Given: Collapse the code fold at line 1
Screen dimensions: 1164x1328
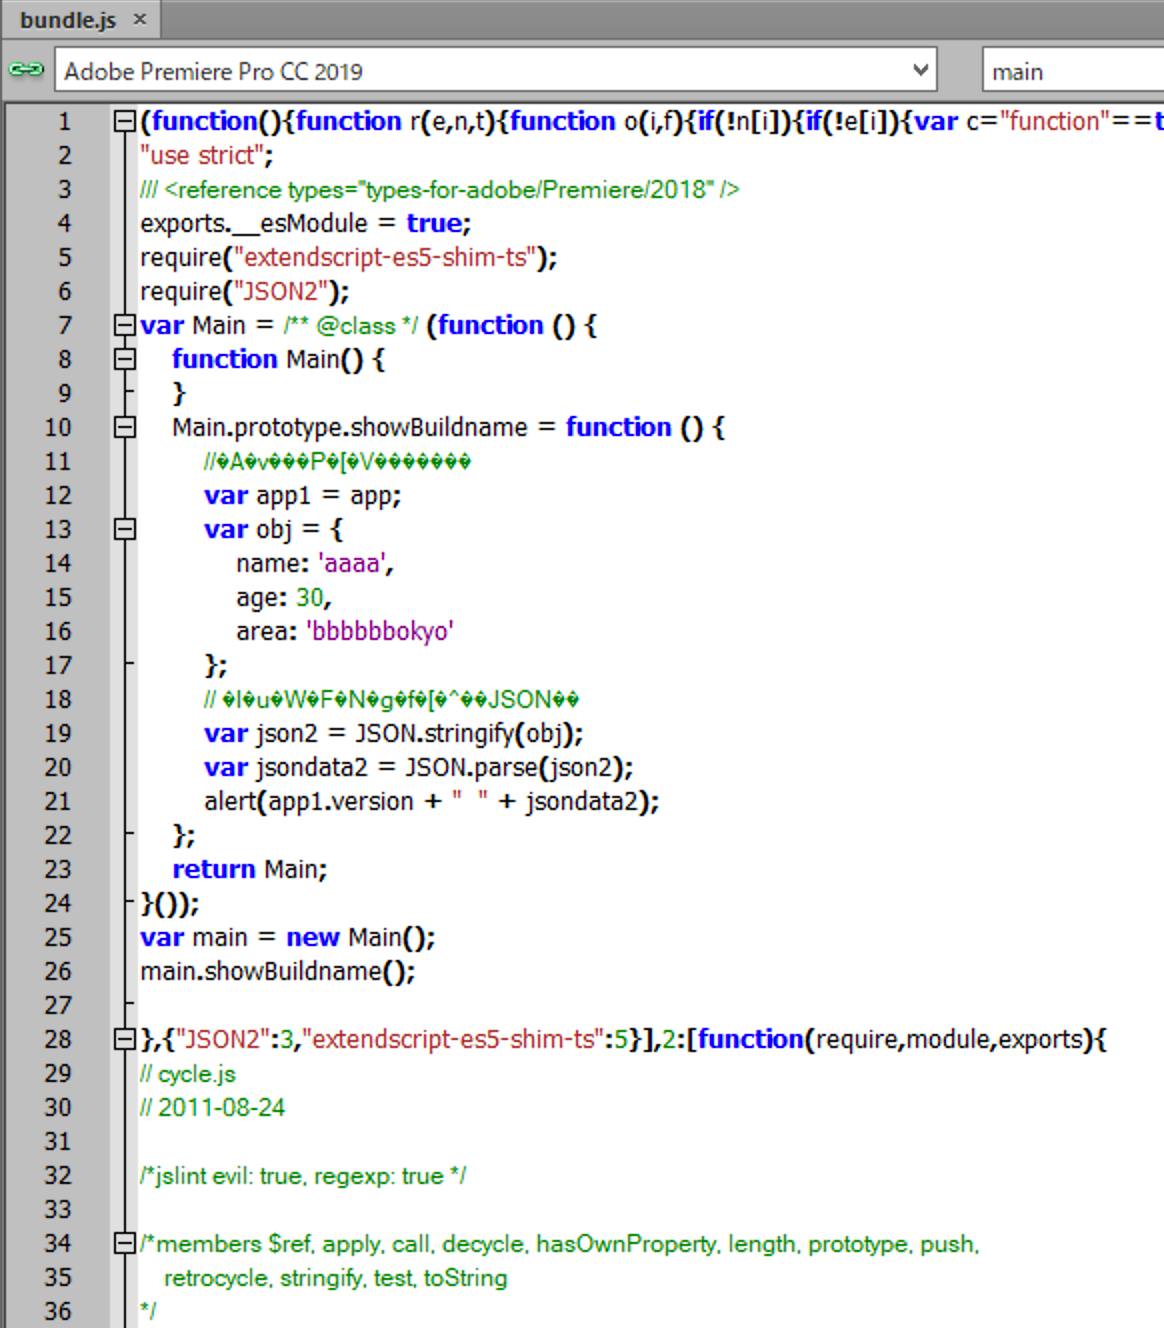Looking at the screenshot, I should tap(125, 122).
